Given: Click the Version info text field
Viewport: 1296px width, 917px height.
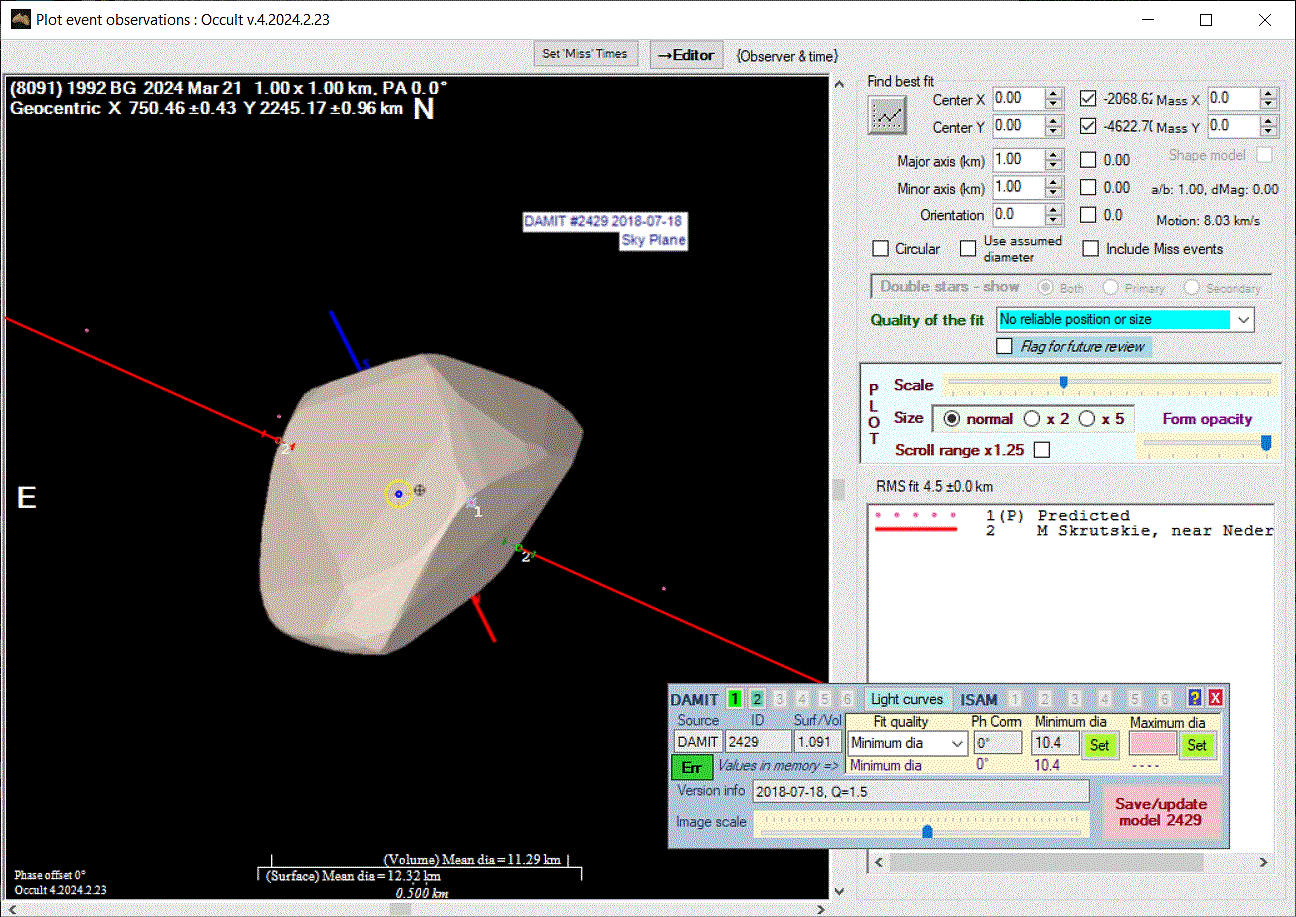Looking at the screenshot, I should tap(920, 791).
